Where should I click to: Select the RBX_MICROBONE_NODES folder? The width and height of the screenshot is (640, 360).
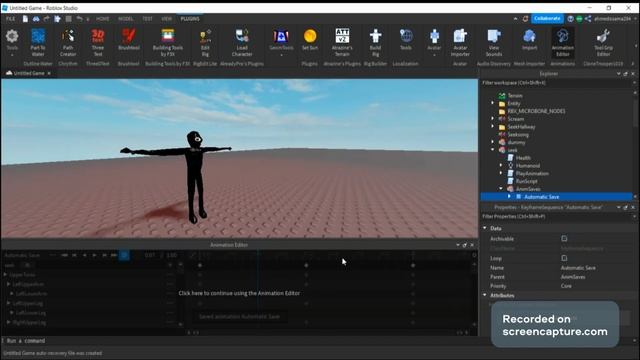pos(536,111)
